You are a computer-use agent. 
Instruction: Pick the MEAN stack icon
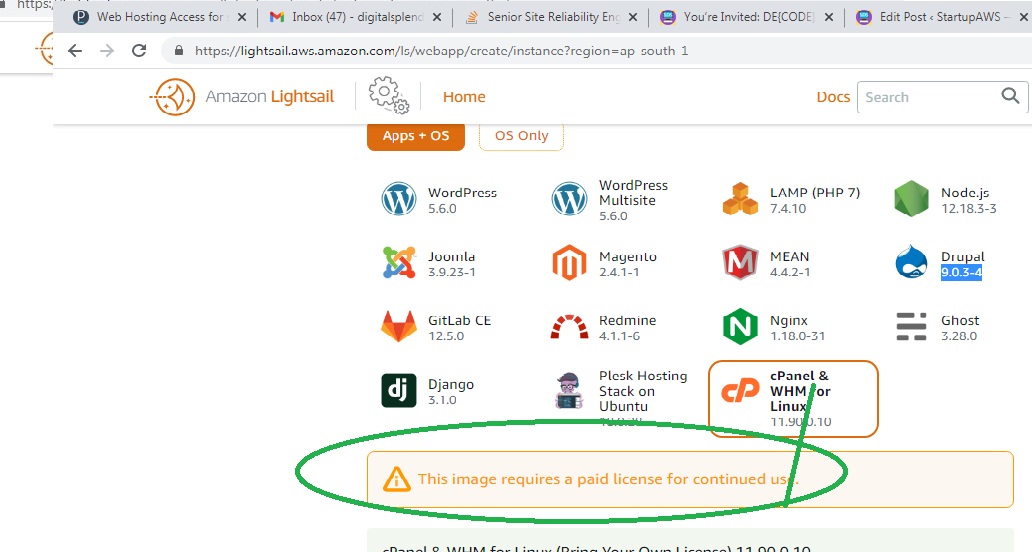click(x=740, y=263)
